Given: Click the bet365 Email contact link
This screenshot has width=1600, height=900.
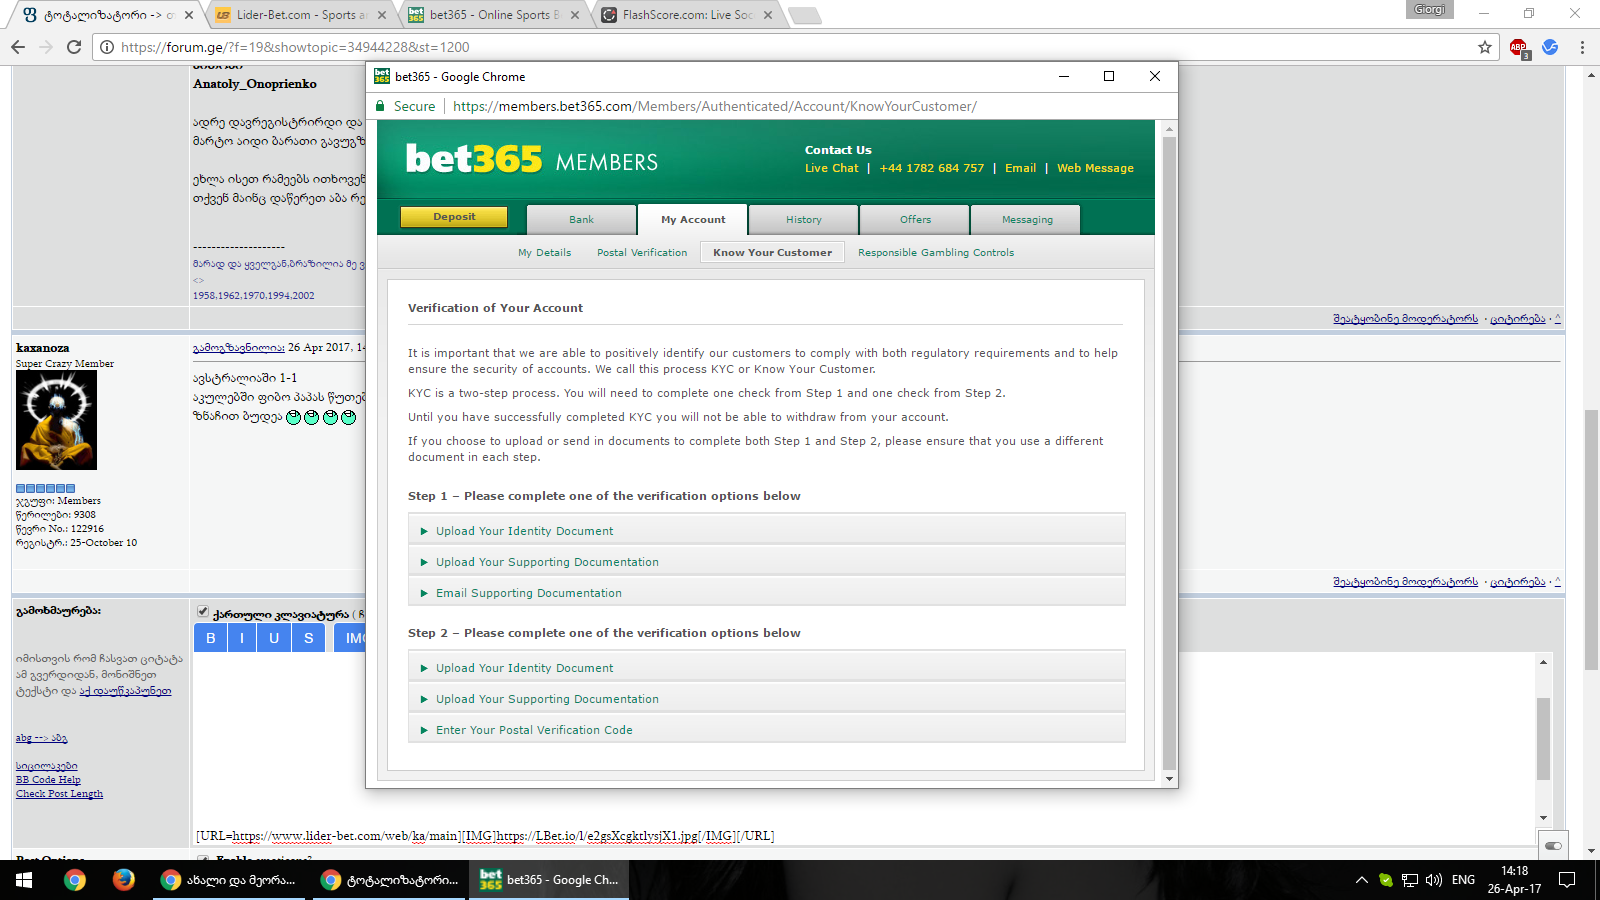Looking at the screenshot, I should (1021, 168).
